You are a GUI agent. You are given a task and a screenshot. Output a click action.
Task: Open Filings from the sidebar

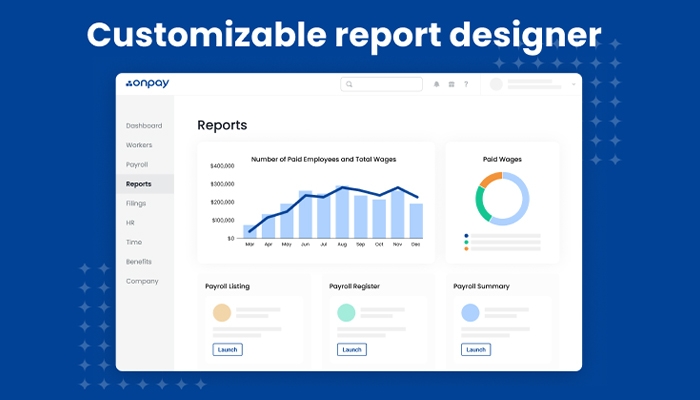point(136,203)
